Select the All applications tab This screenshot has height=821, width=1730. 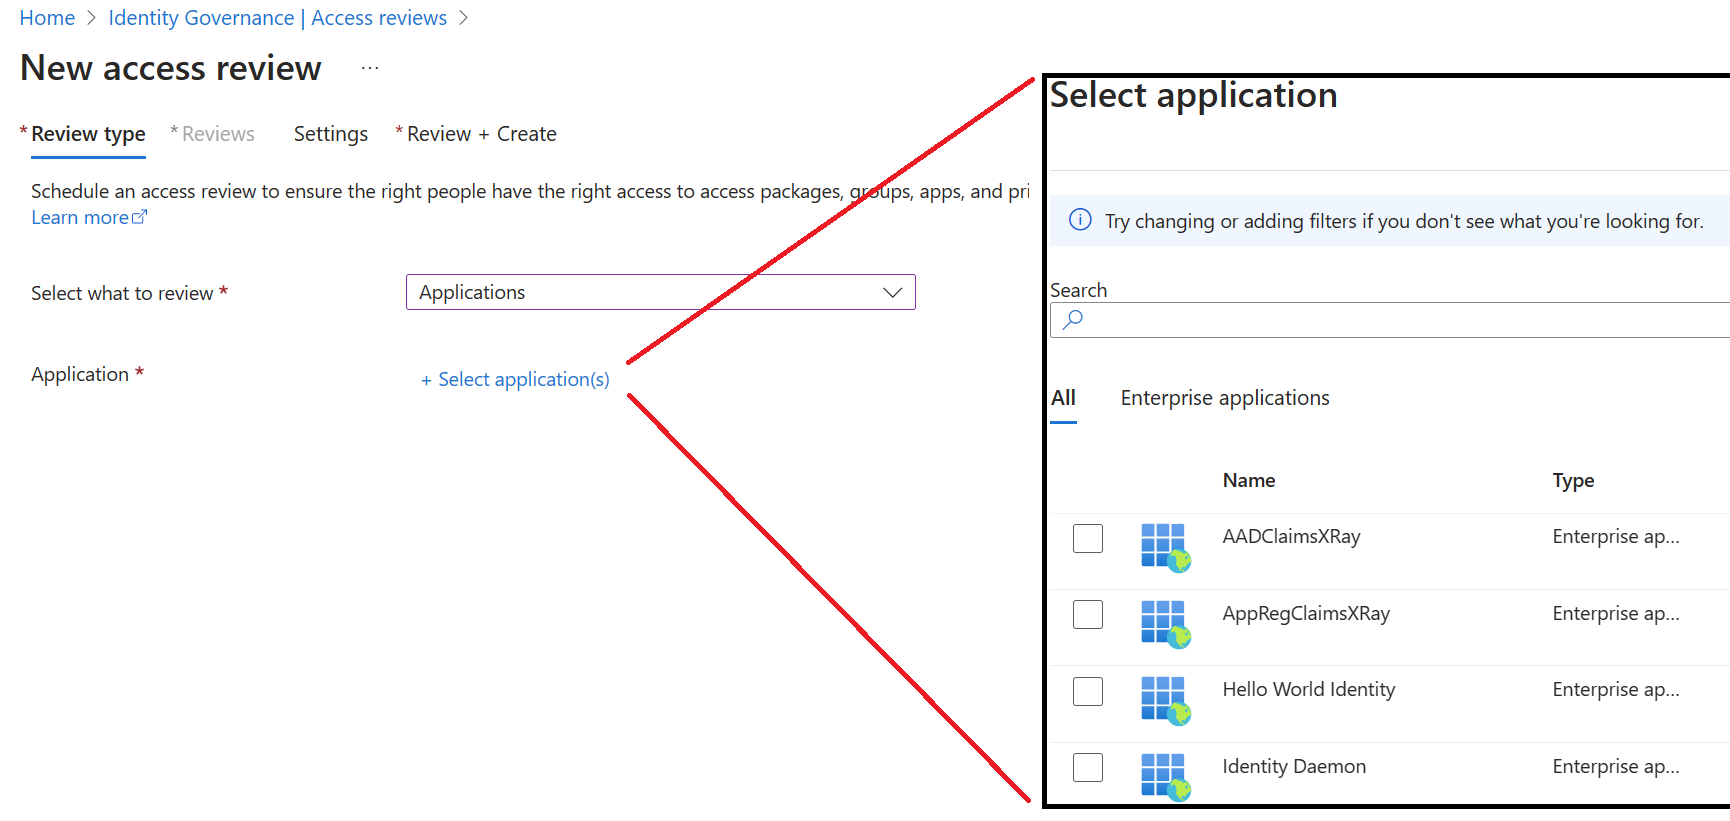(1064, 398)
